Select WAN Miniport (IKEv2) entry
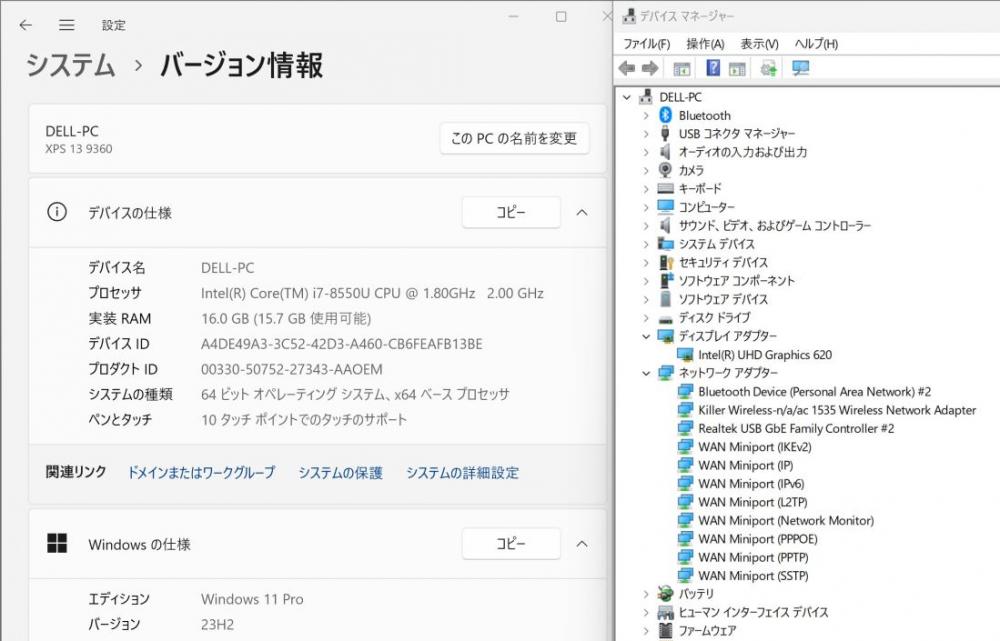The width and height of the screenshot is (1000, 641). 754,447
